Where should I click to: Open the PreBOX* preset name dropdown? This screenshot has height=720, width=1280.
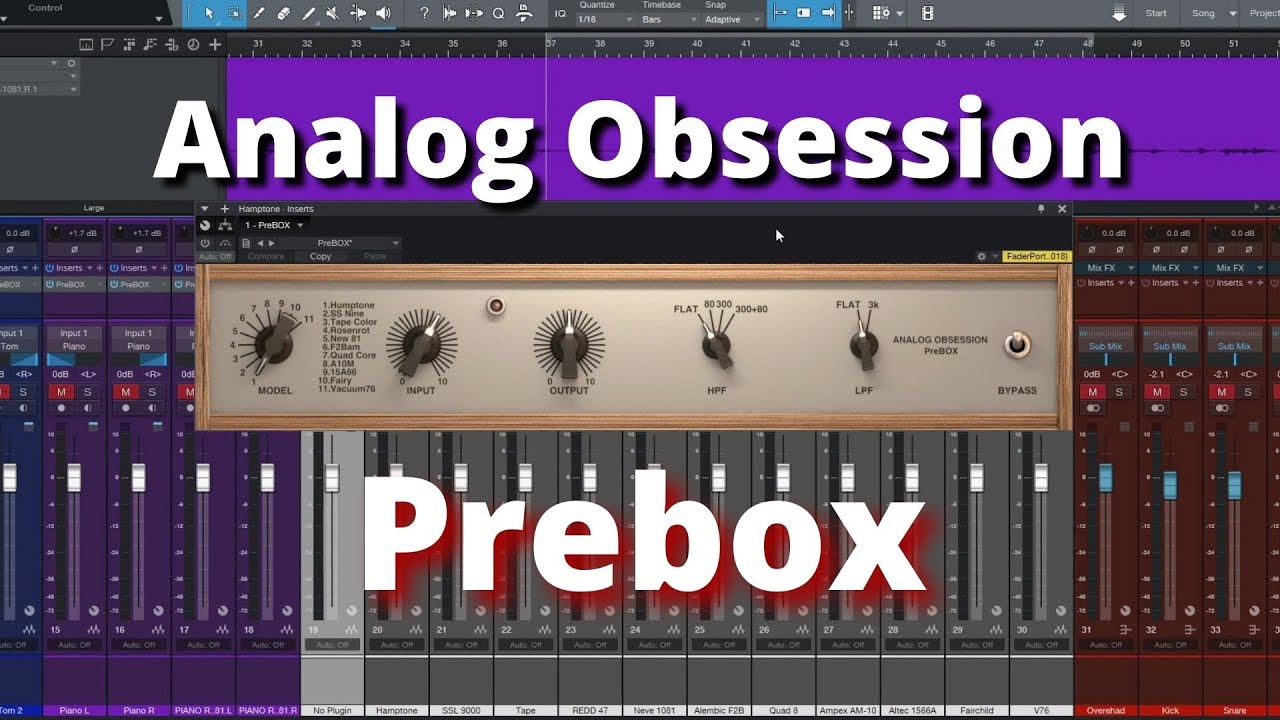click(x=340, y=243)
